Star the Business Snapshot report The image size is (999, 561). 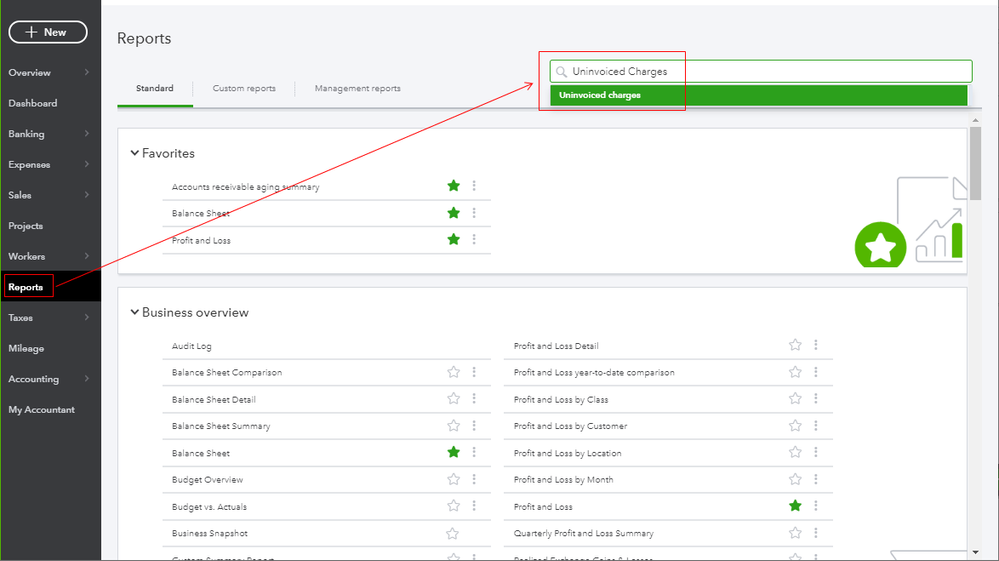pyautogui.click(x=452, y=533)
